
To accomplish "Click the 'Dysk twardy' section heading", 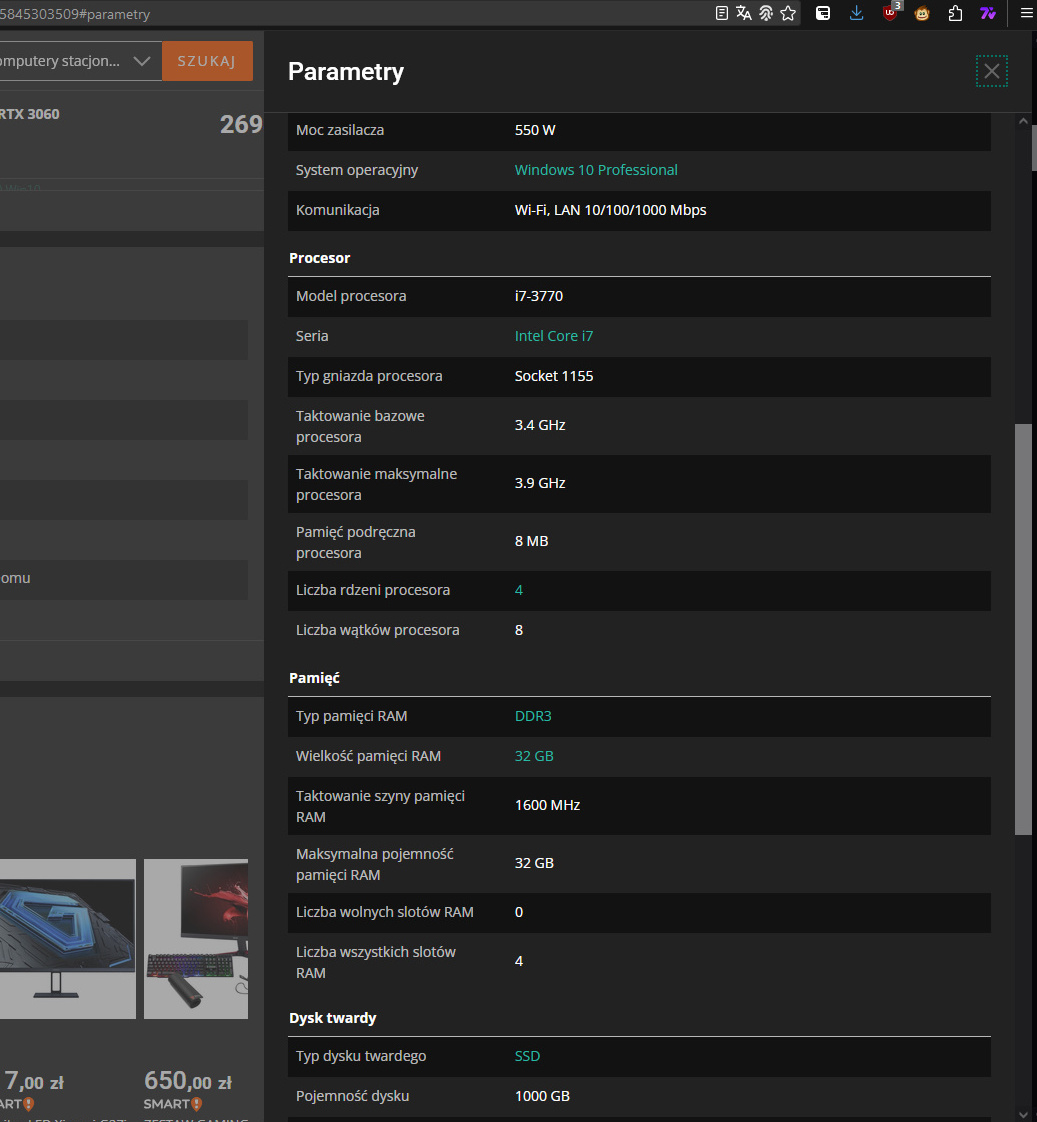I will click(333, 1018).
